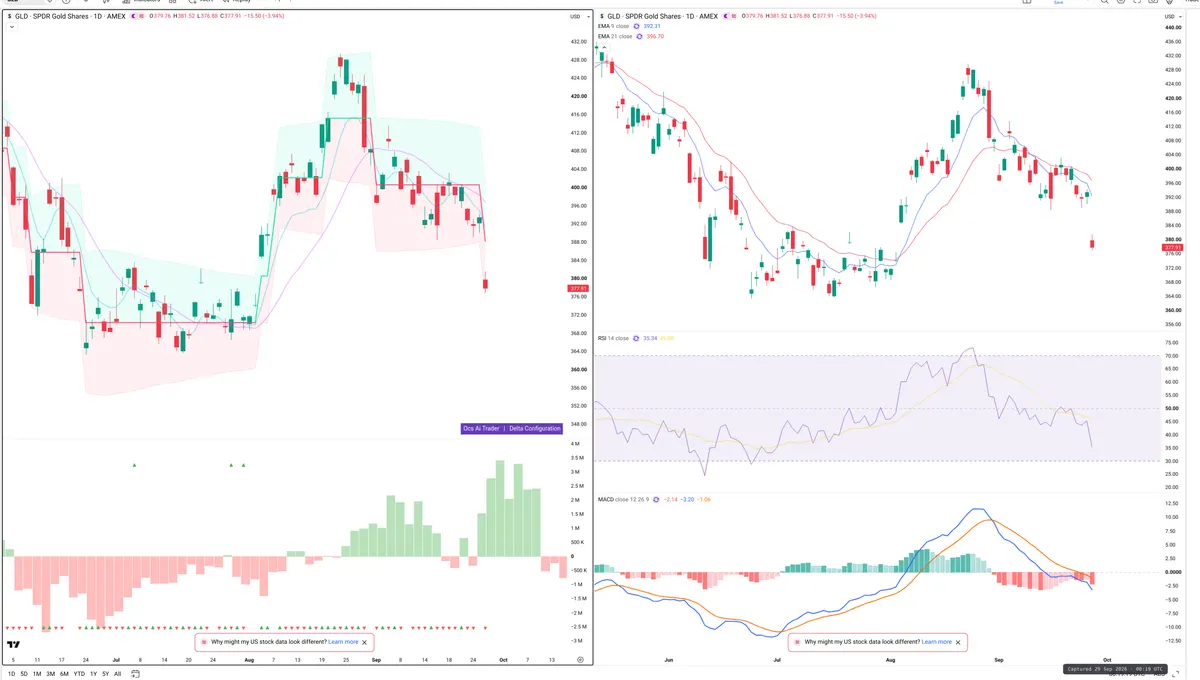Click the 10.00 level on MACD scale
Image resolution: width=1200 pixels, height=680 pixels.
[x=1172, y=517]
